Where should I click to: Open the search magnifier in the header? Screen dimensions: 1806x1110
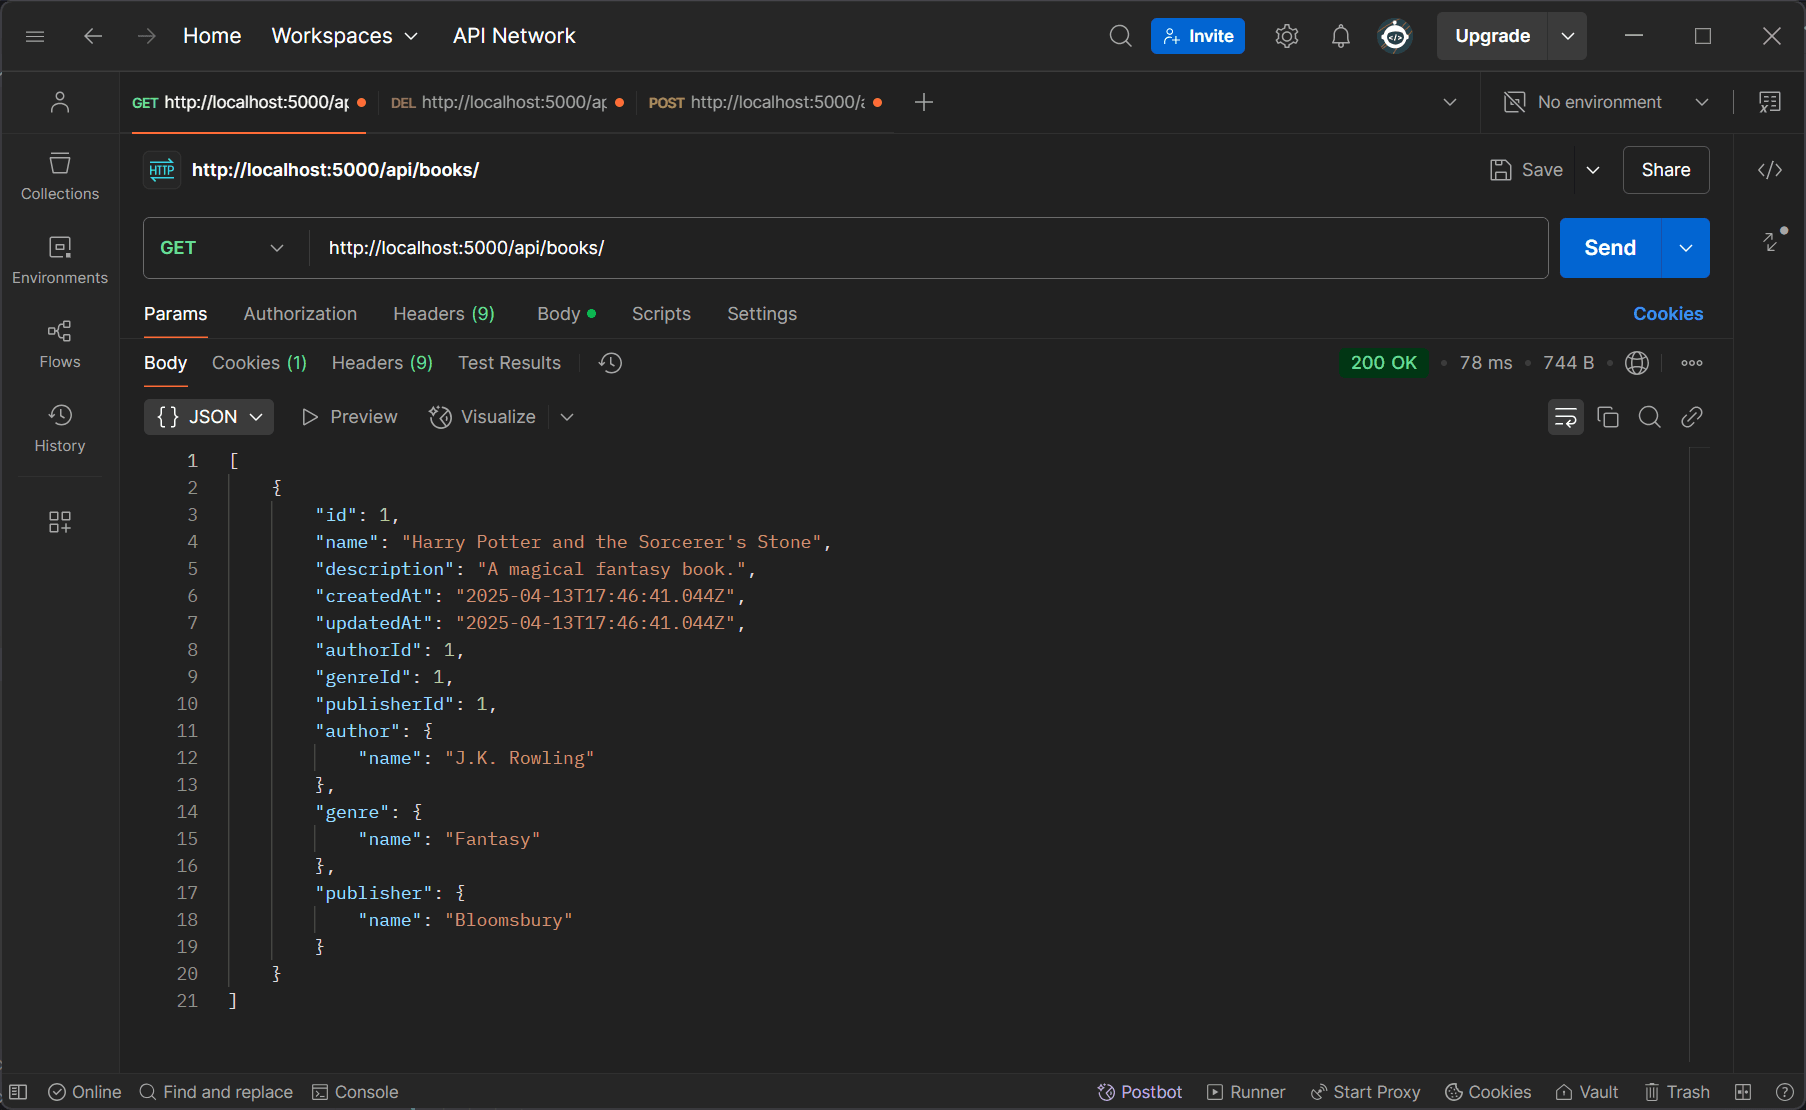pos(1120,36)
